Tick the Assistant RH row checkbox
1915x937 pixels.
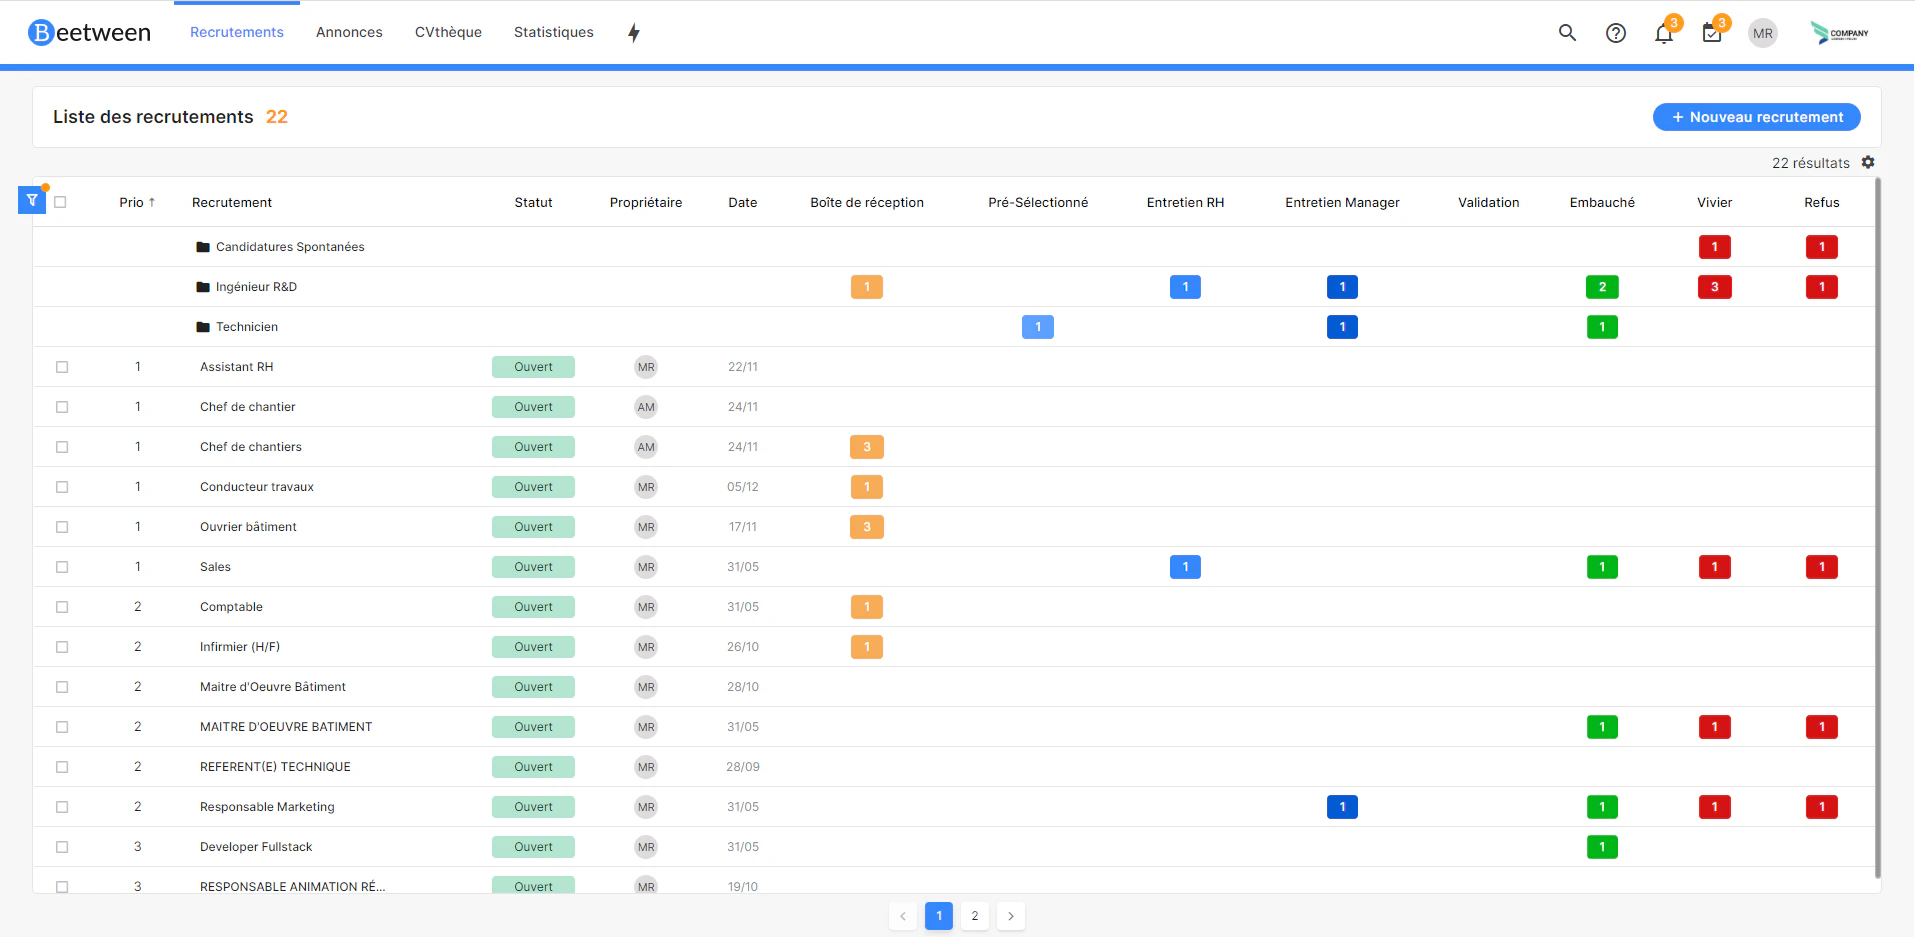click(62, 367)
